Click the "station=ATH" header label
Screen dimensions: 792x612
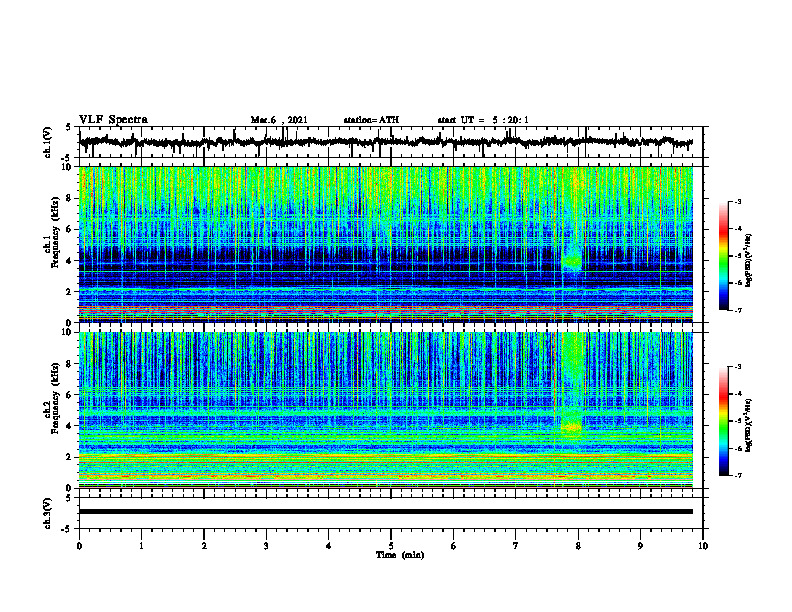pos(371,120)
